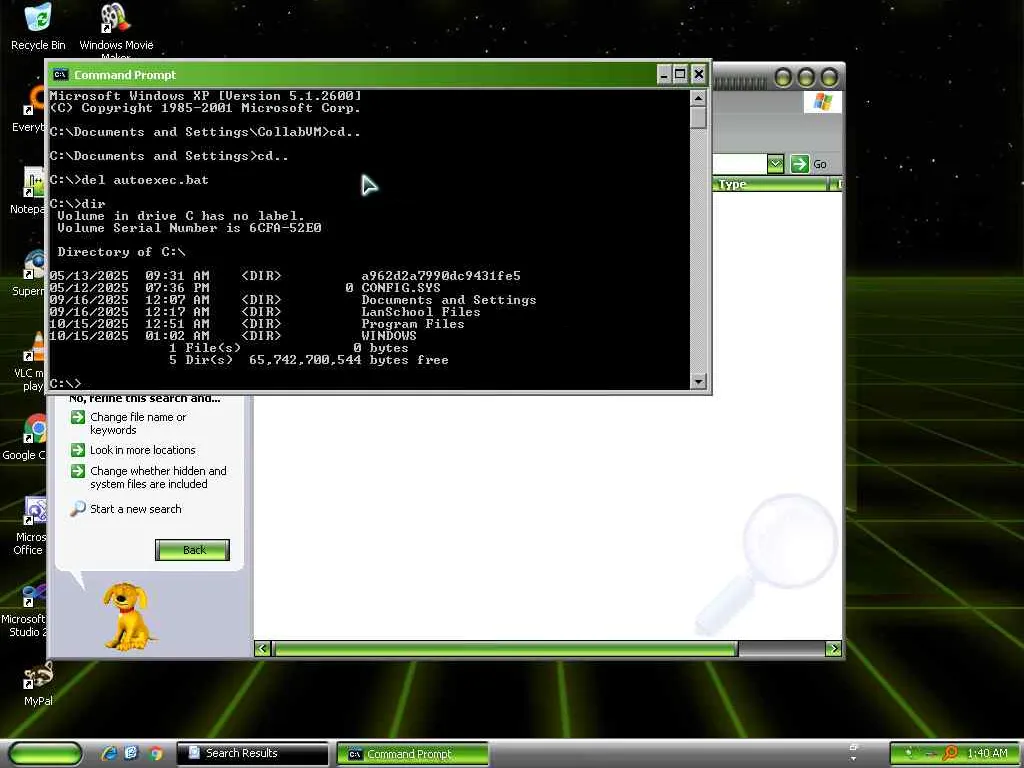1024x768 pixels.
Task: Click the green arrow beside Look in more locations
Action: (78, 450)
